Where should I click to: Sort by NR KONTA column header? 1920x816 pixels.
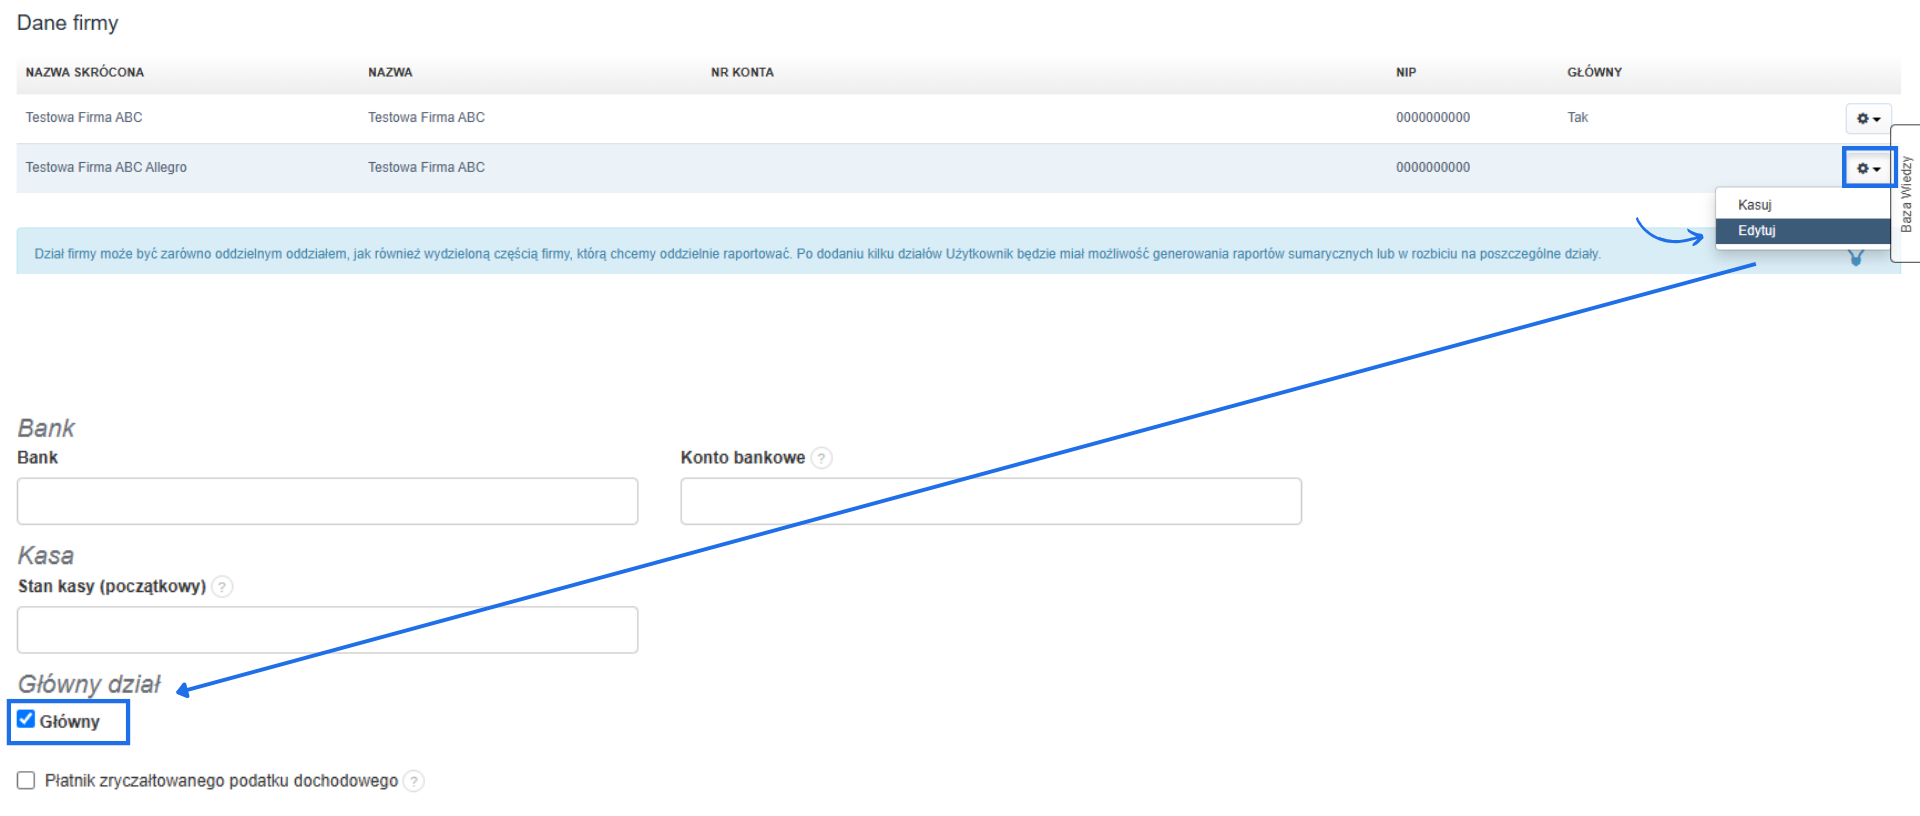pos(742,72)
